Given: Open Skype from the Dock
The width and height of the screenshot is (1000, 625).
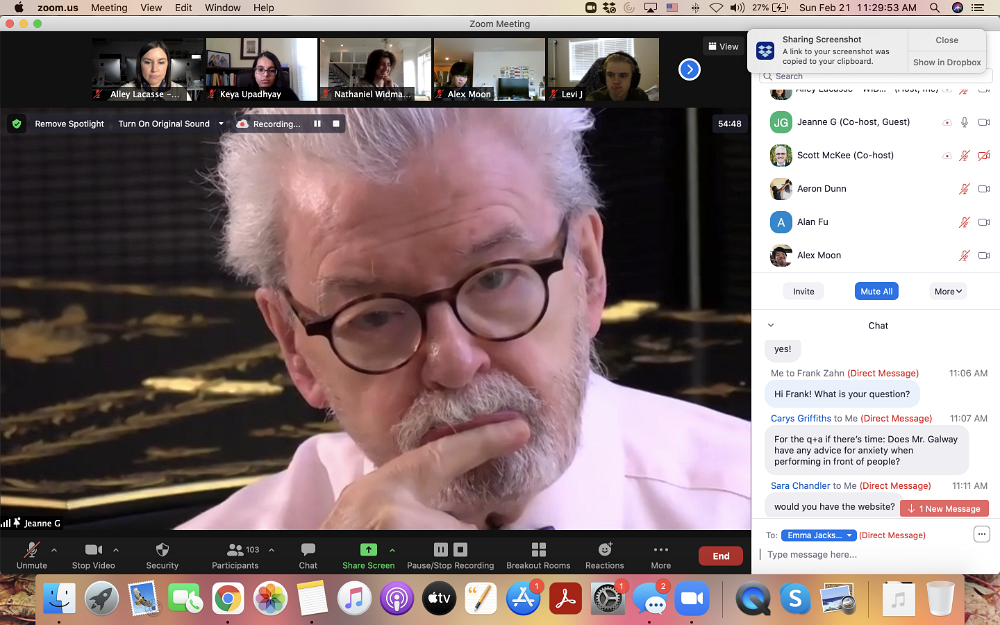Looking at the screenshot, I should click(795, 599).
